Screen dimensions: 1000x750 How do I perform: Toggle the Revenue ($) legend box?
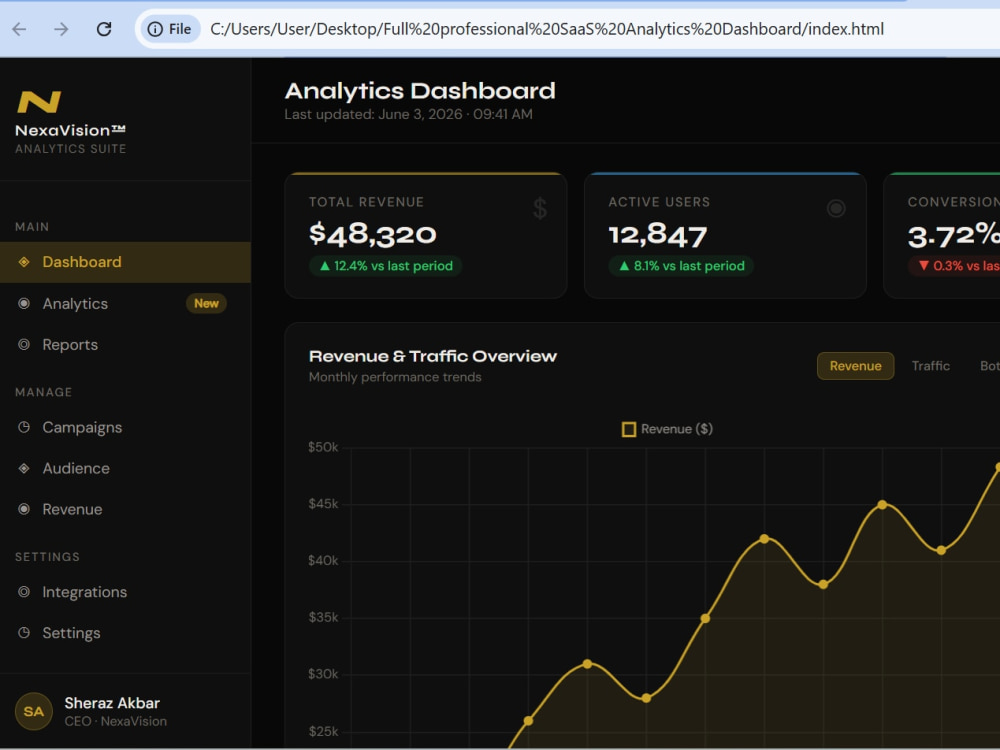point(629,429)
